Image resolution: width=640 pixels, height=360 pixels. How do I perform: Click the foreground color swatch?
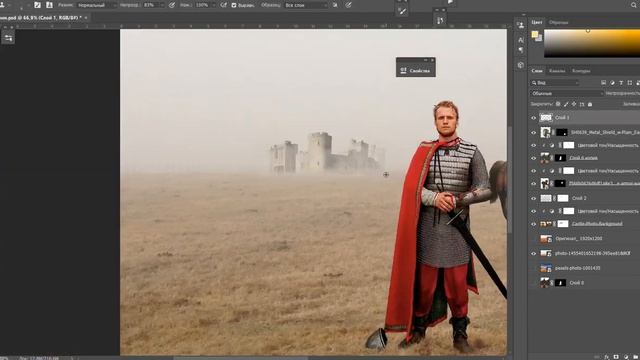pos(535,34)
